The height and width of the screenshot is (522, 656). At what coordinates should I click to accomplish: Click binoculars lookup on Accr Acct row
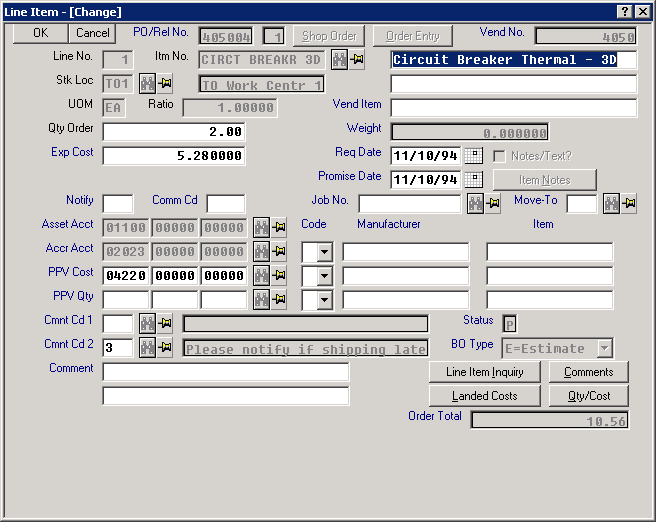pyautogui.click(x=261, y=251)
